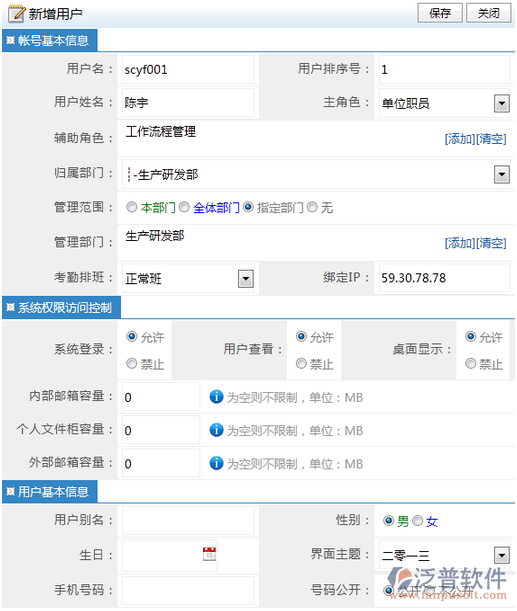Open the 考勤排班 dropdown

(245, 279)
